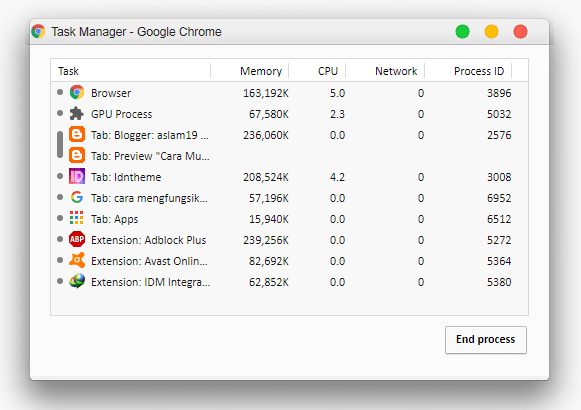This screenshot has height=410, width=581.
Task: Click the 15,940K memory value
Action: pyautogui.click(x=269, y=219)
